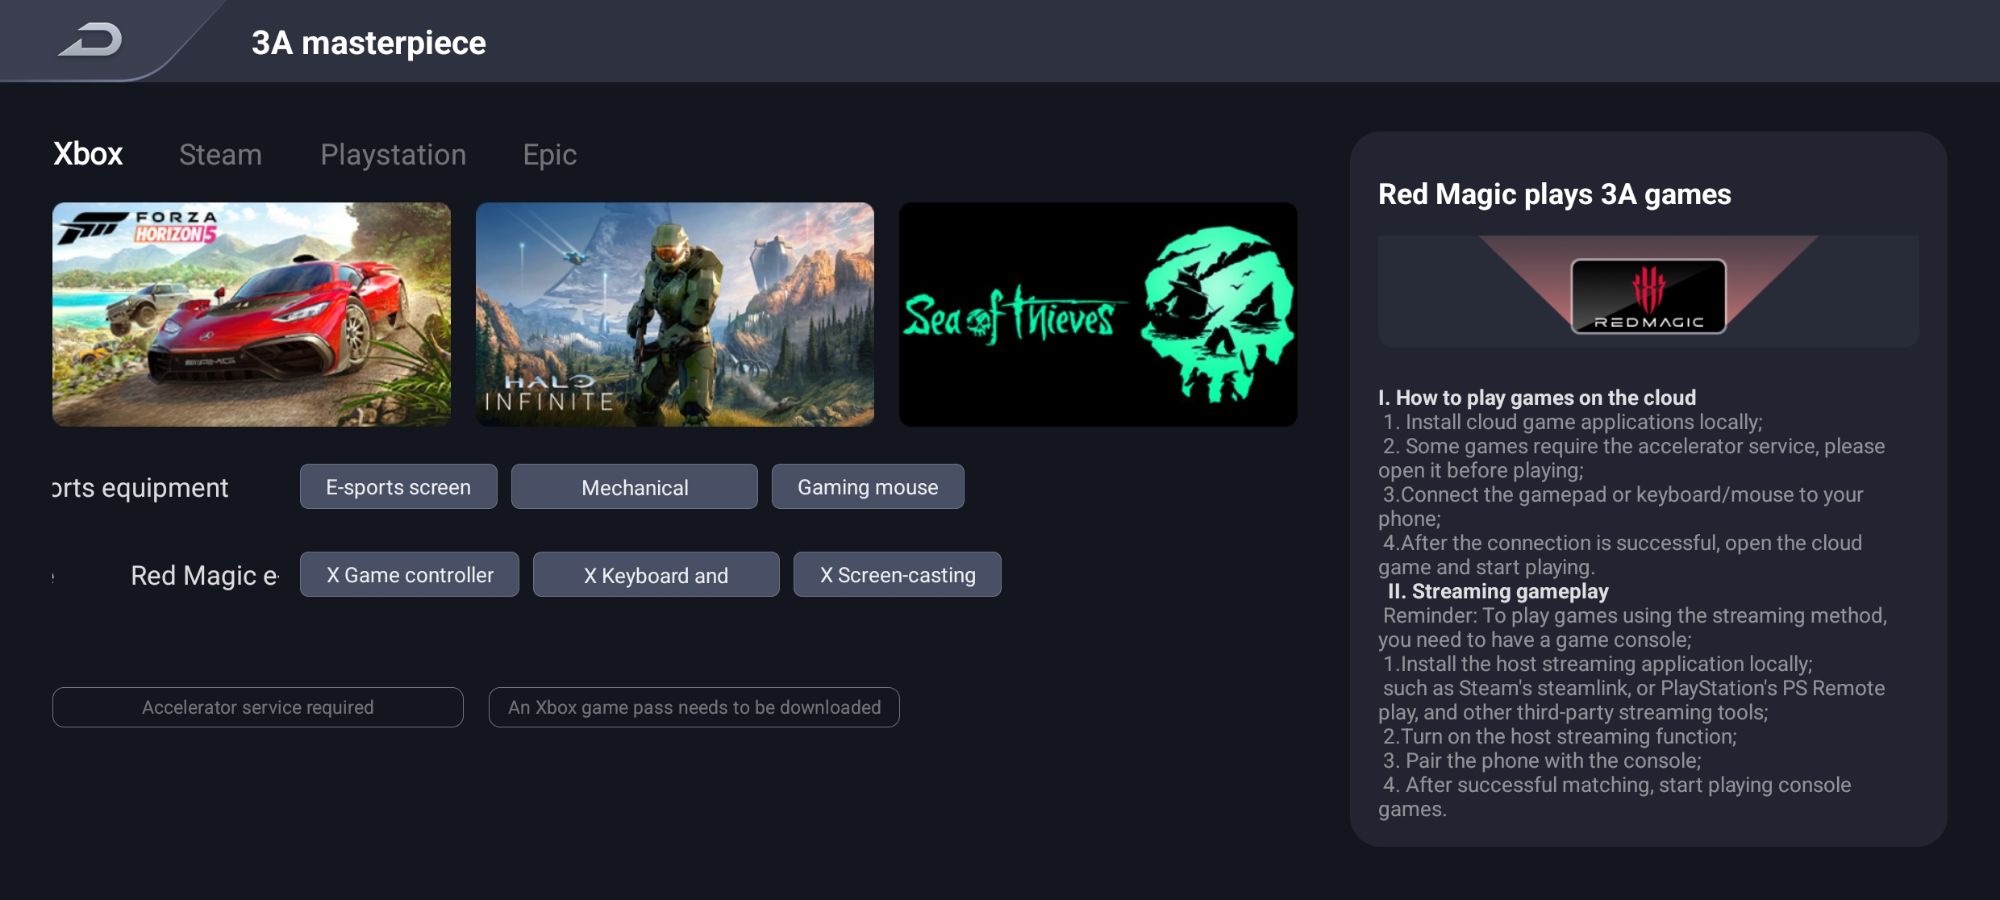
Task: Click the 3A masterpiece title
Action: click(x=368, y=43)
